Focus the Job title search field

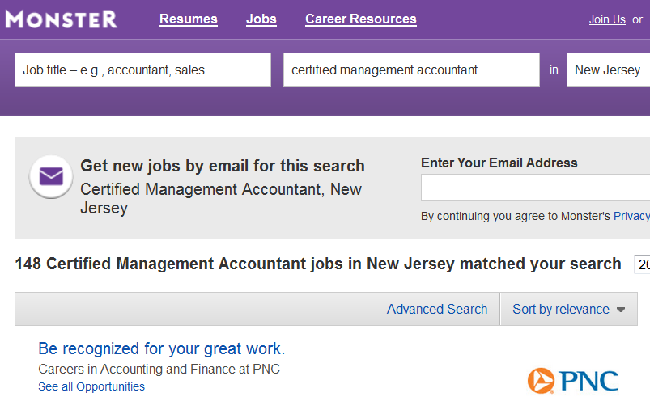click(143, 70)
